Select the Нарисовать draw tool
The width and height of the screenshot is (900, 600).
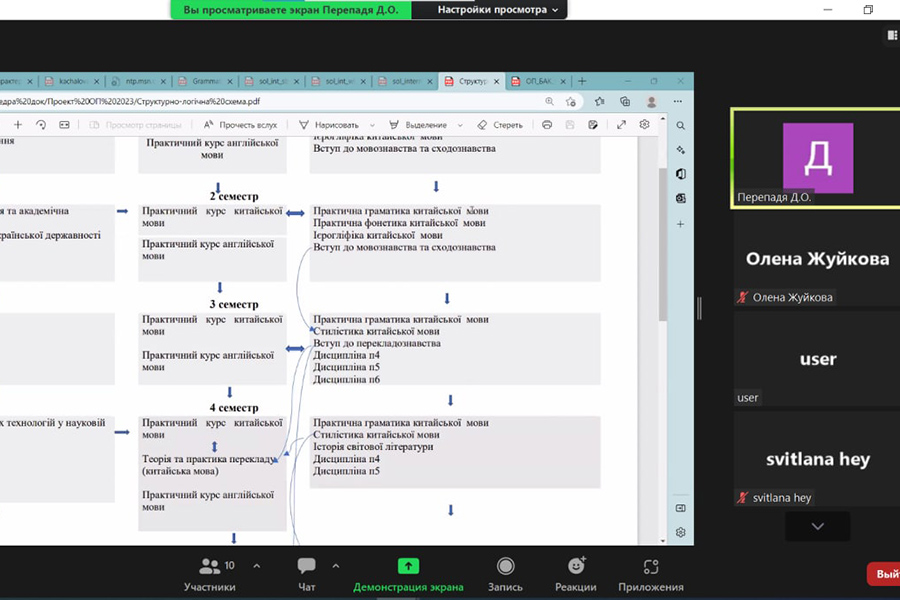(329, 125)
